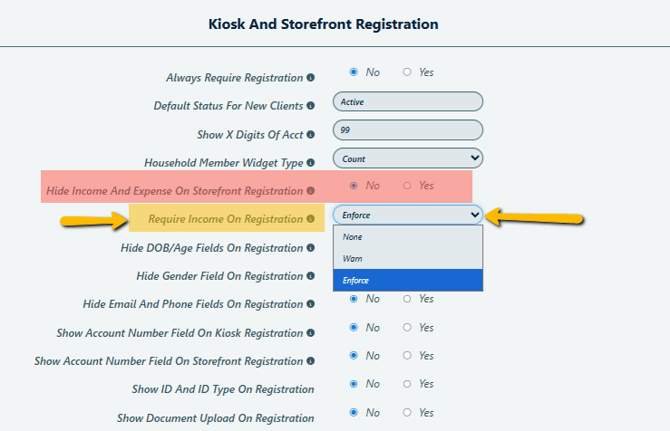Click the Default Status field showing Active
Viewport: 670px width, 431px height.
tap(408, 102)
